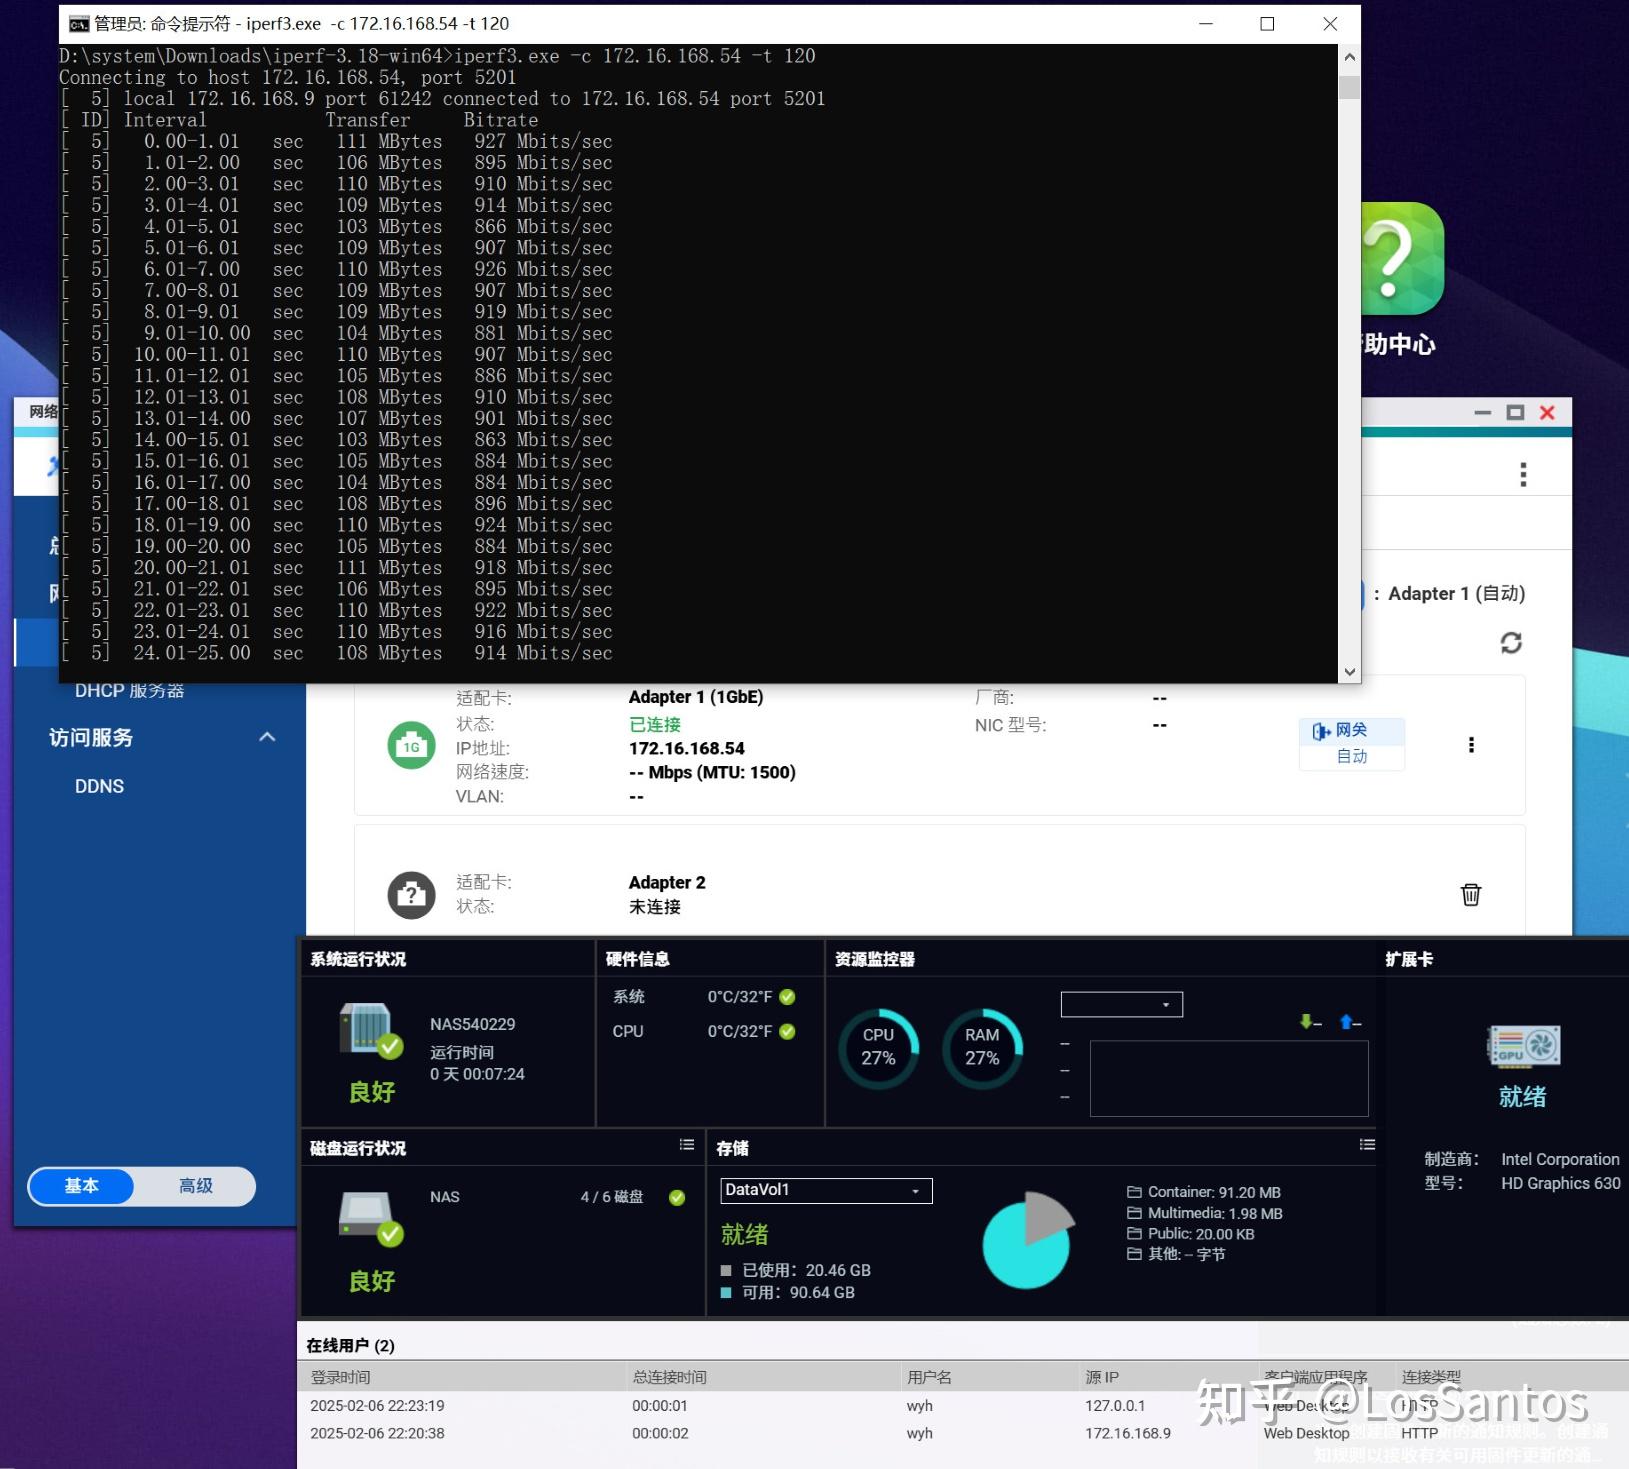This screenshot has height=1469, width=1629.
Task: Open three-dot menu in network window header
Action: point(1523,474)
